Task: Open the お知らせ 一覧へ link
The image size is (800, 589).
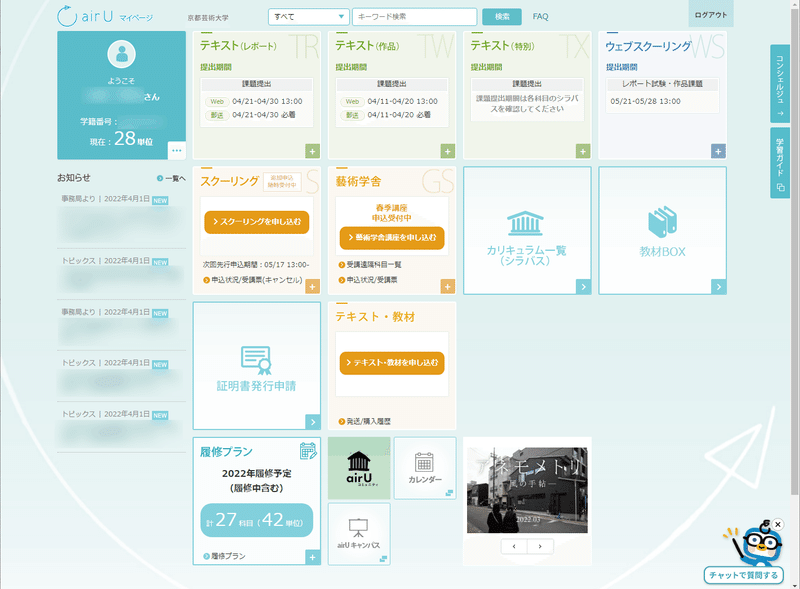Action: pos(171,178)
